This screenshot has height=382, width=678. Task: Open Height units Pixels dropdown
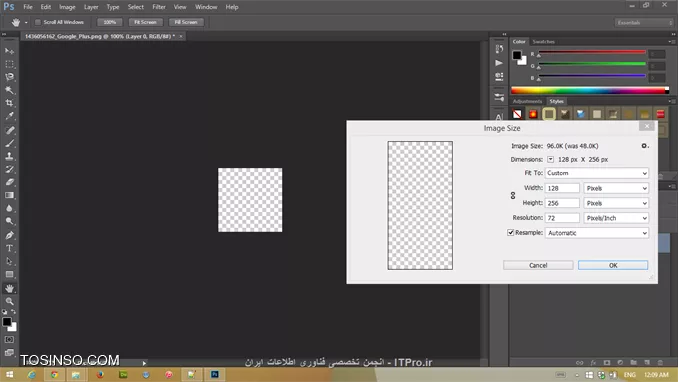pyautogui.click(x=616, y=203)
